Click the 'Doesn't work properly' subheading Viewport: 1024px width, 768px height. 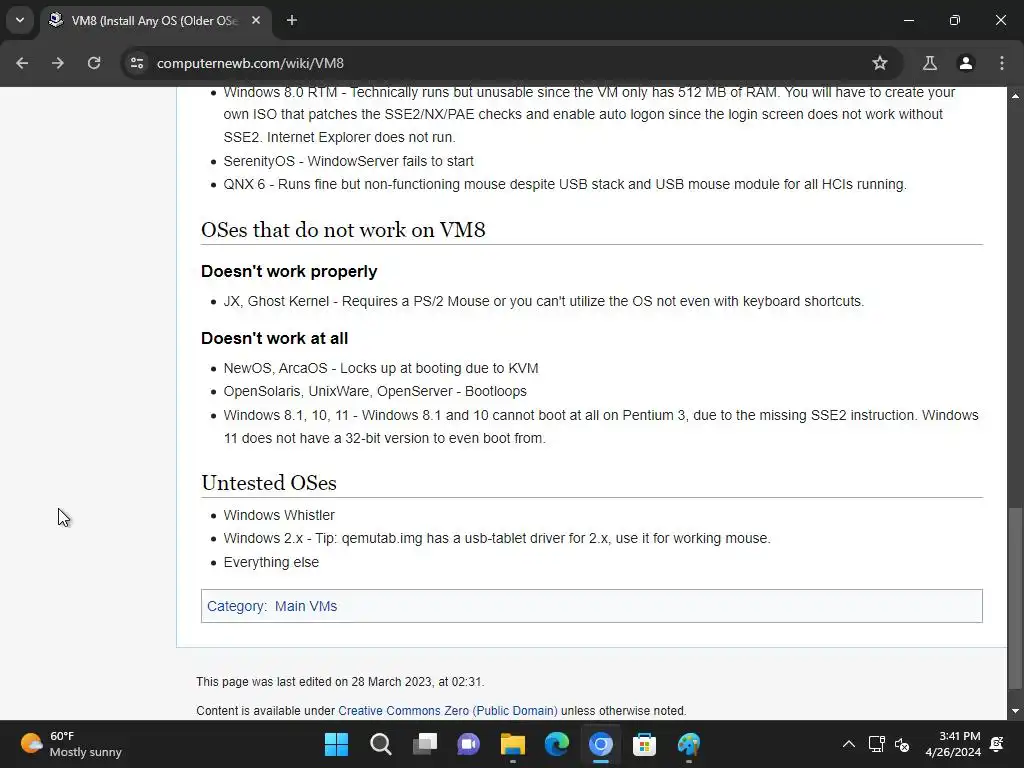pyautogui.click(x=289, y=271)
